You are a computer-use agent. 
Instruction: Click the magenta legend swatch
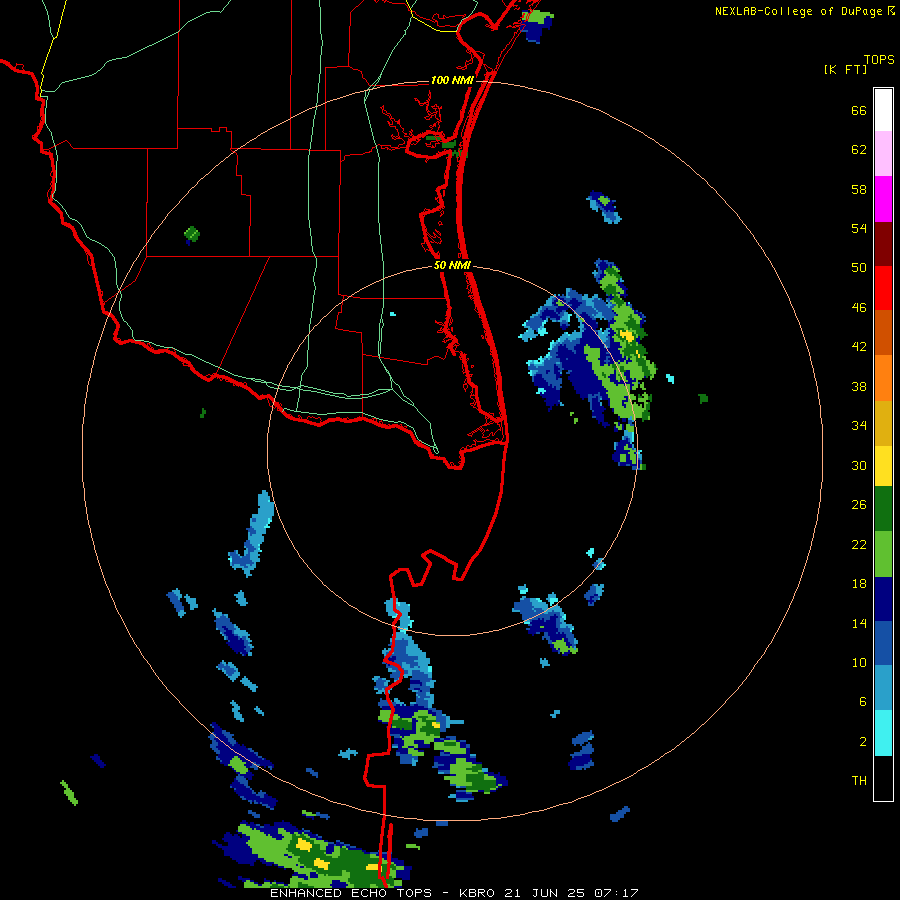[883, 199]
